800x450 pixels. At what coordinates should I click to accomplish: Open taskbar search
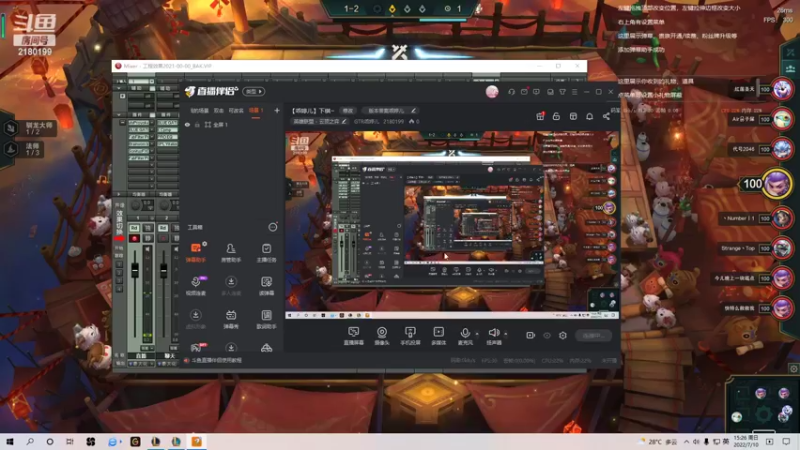30,441
